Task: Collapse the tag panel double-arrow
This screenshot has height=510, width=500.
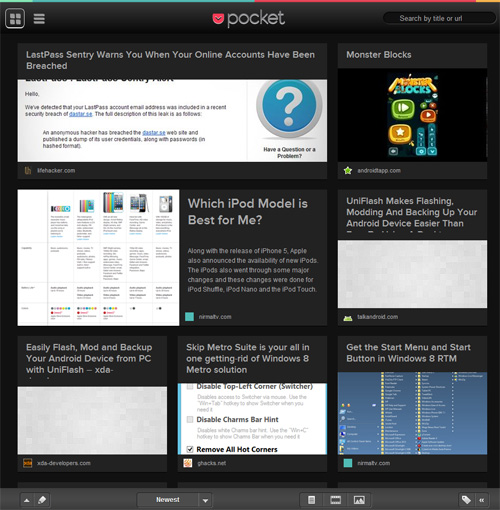Action: (x=482, y=500)
